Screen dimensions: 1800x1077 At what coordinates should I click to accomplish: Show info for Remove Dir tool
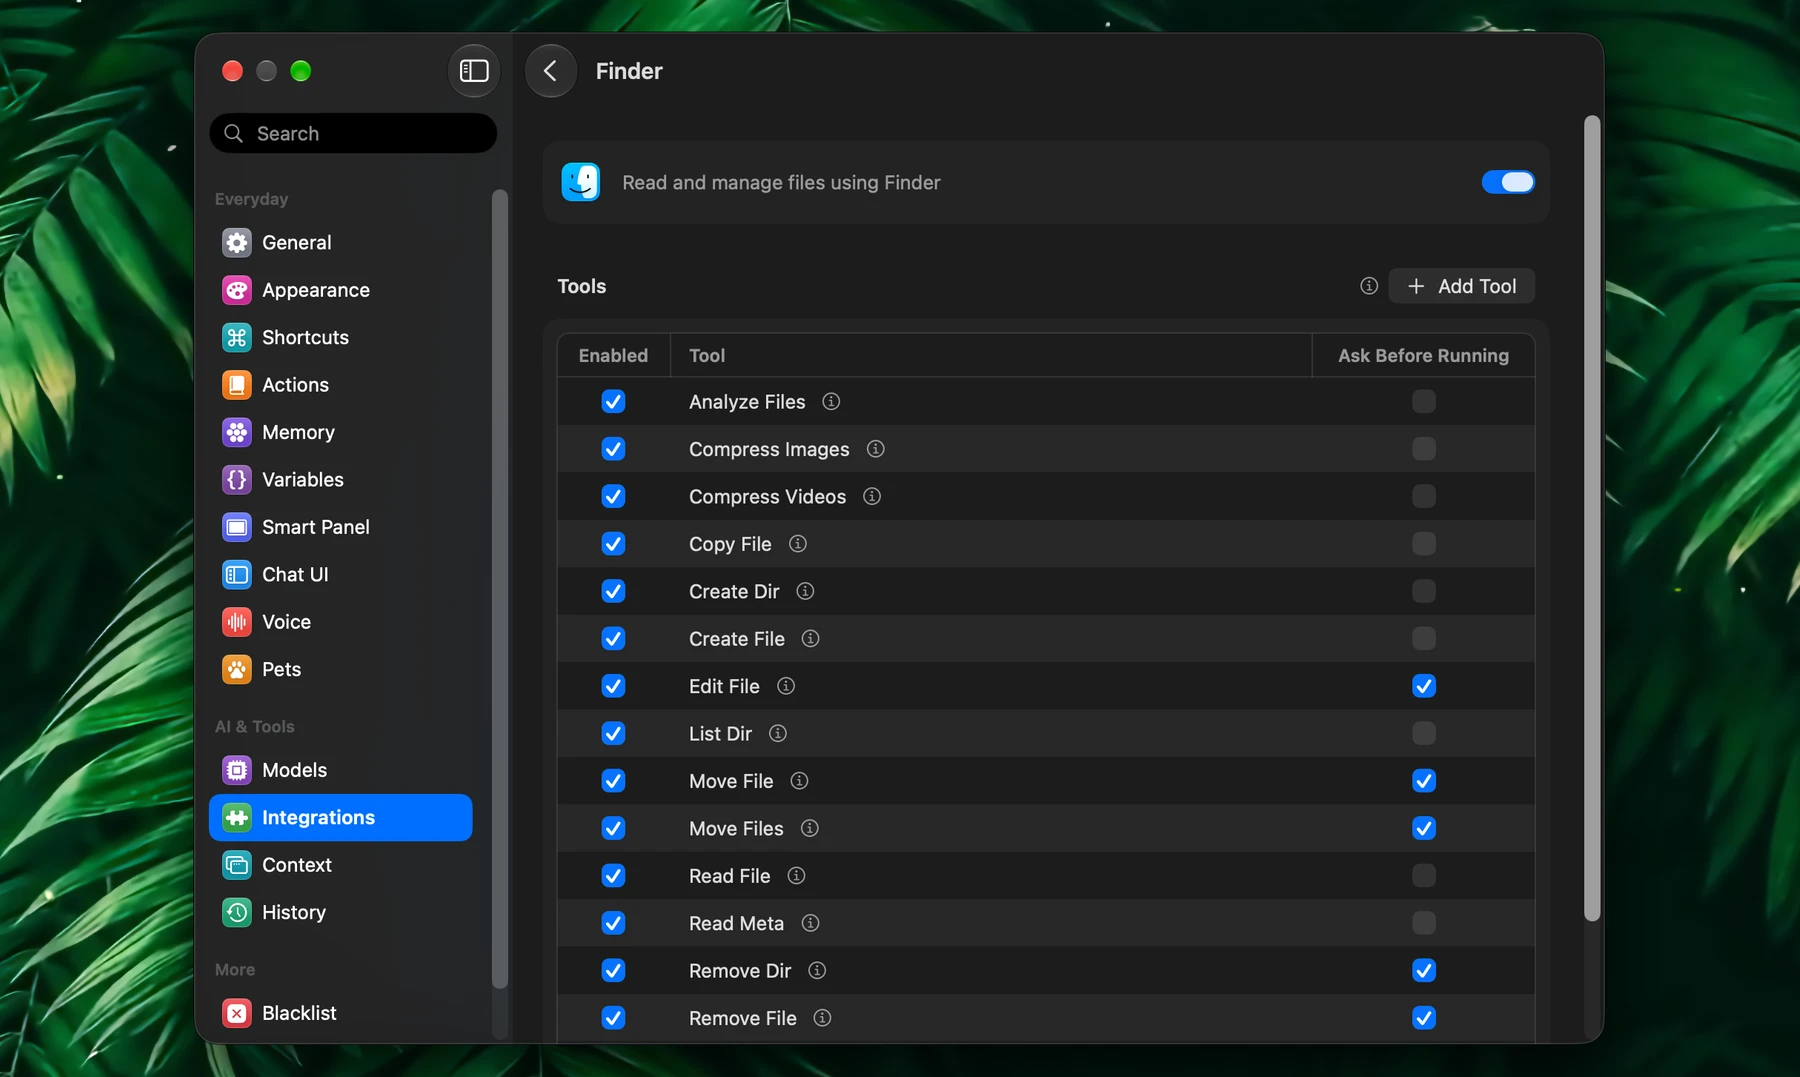(x=817, y=970)
